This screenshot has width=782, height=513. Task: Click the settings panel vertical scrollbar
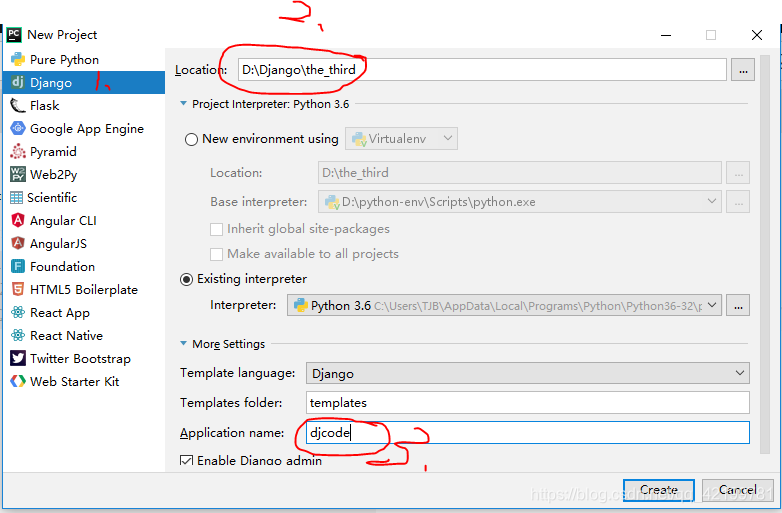[x=765, y=254]
